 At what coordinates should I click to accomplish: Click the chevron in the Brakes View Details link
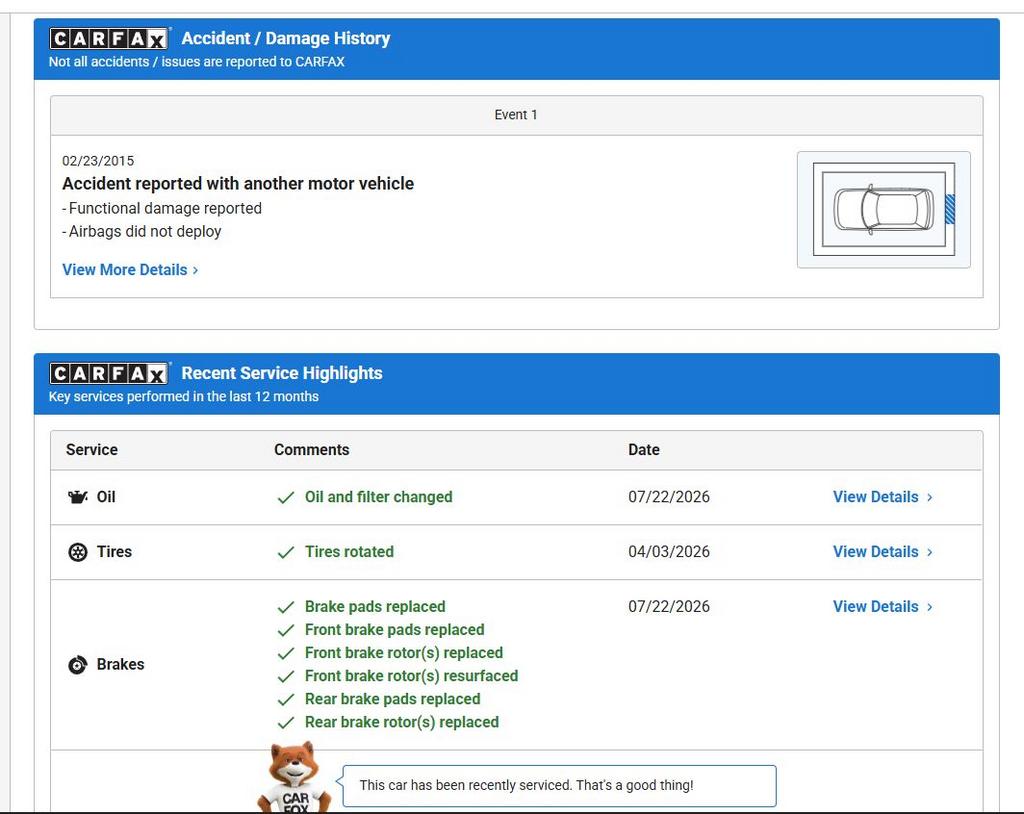coord(929,608)
